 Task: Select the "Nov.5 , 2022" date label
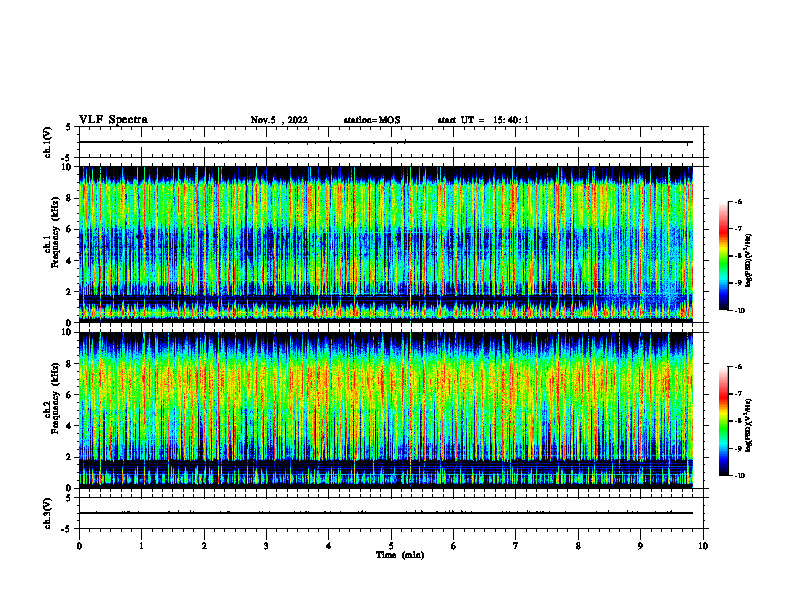(x=279, y=120)
